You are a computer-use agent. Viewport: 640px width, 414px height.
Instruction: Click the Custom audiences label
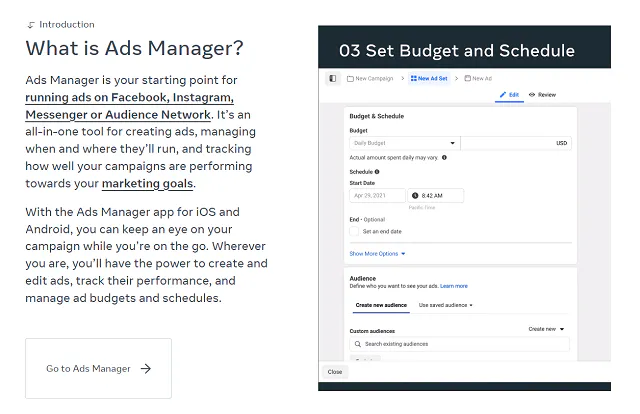(372, 331)
